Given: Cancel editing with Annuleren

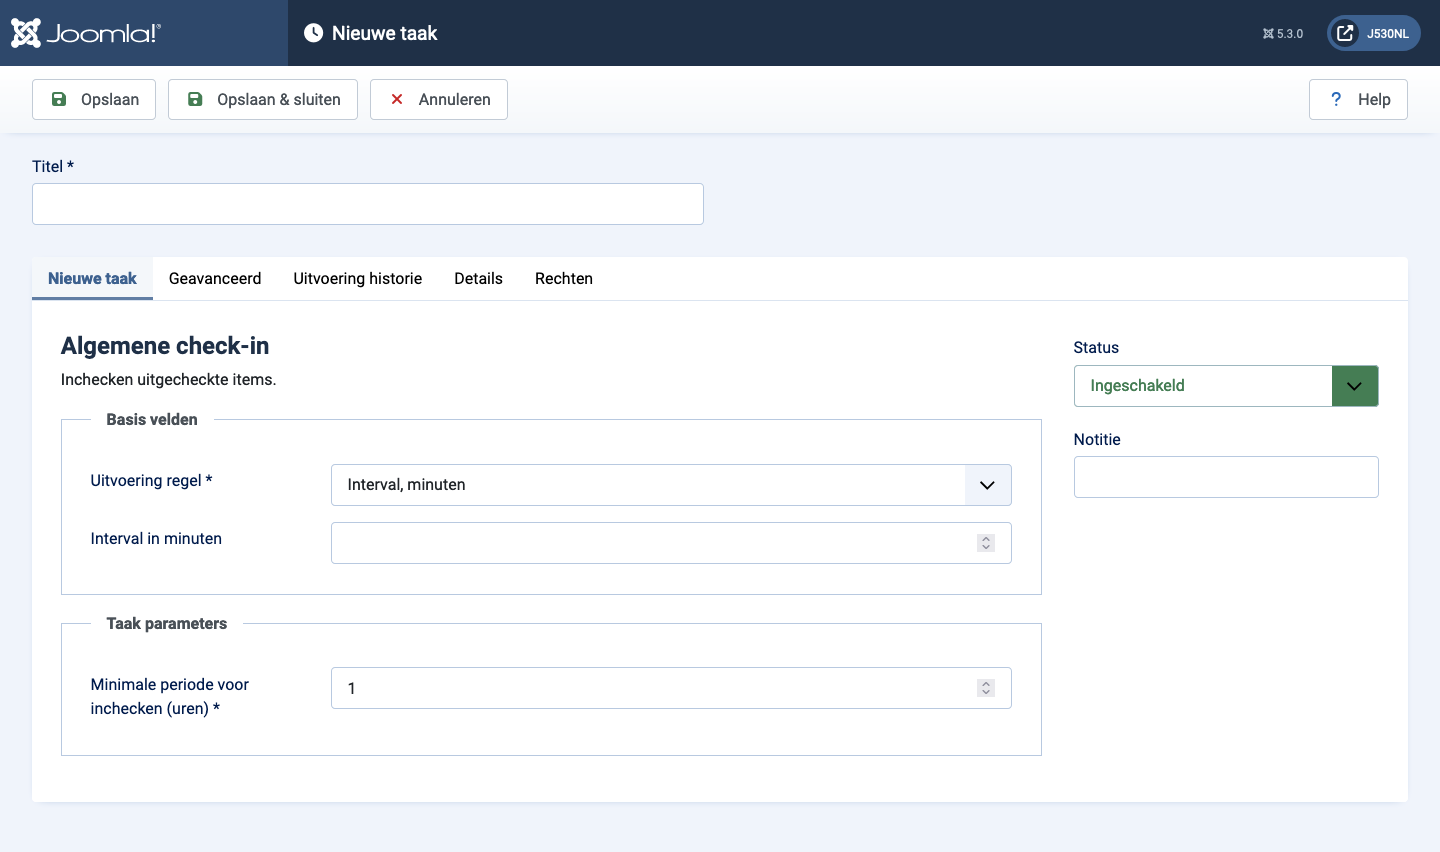Looking at the screenshot, I should tap(439, 99).
